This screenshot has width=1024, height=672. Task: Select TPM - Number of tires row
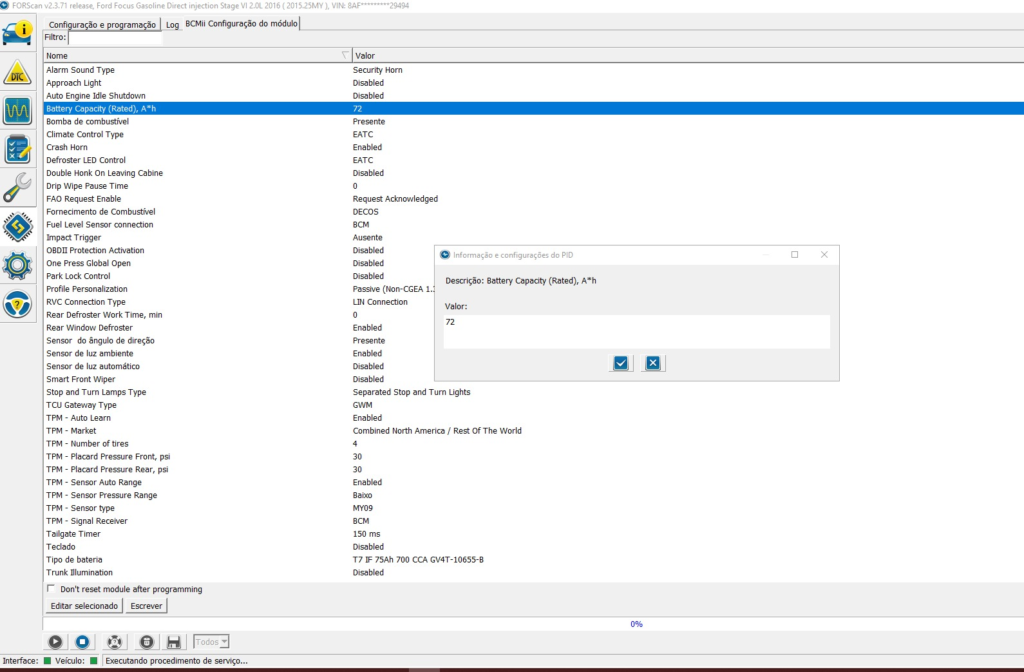[534, 444]
